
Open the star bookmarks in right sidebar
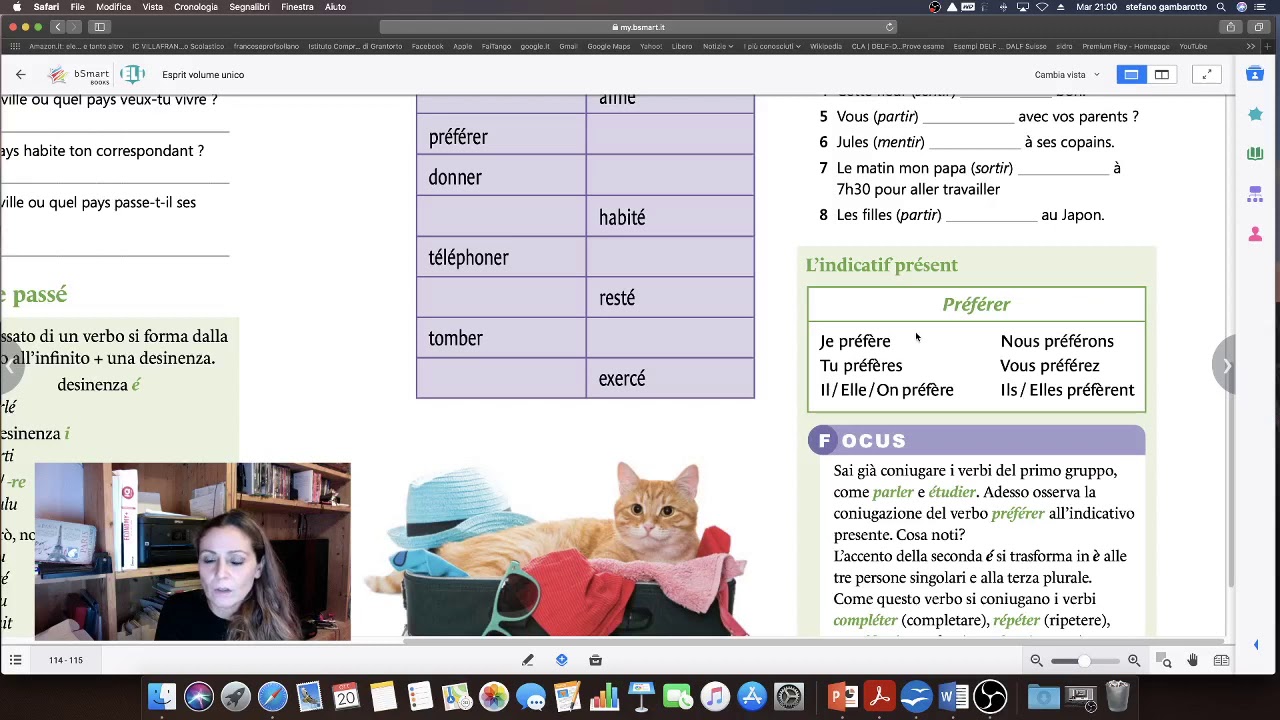click(x=1255, y=114)
